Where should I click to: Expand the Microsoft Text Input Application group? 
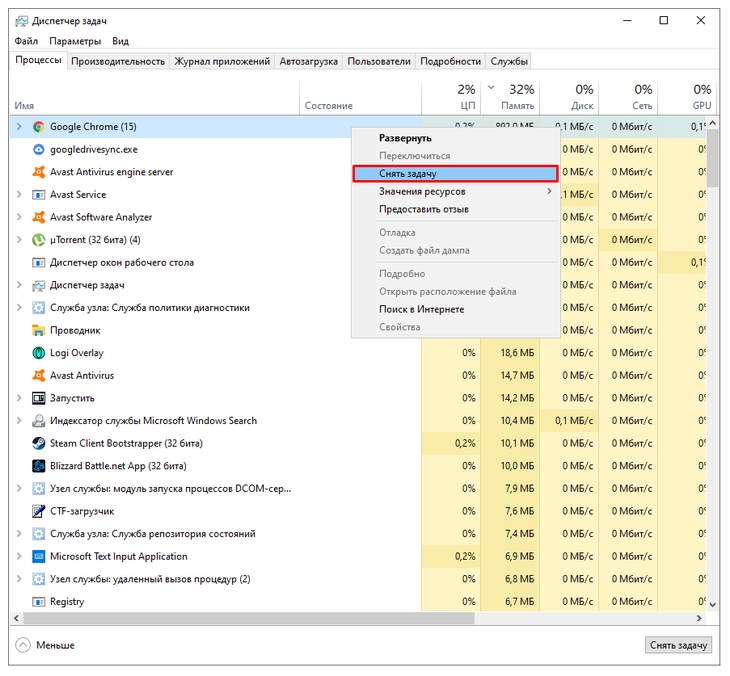click(19, 556)
